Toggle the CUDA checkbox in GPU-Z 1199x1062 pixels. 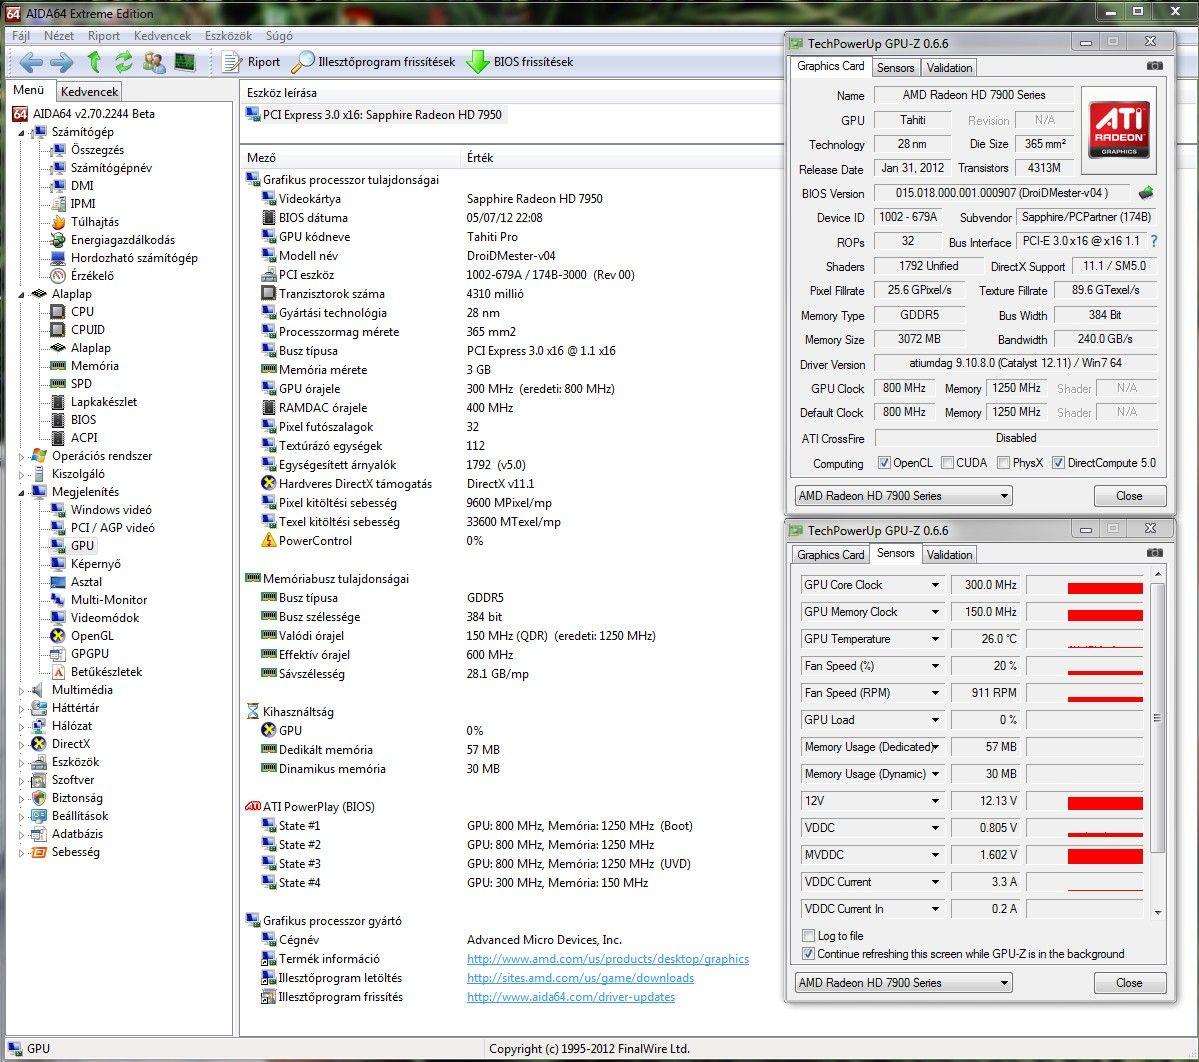947,463
